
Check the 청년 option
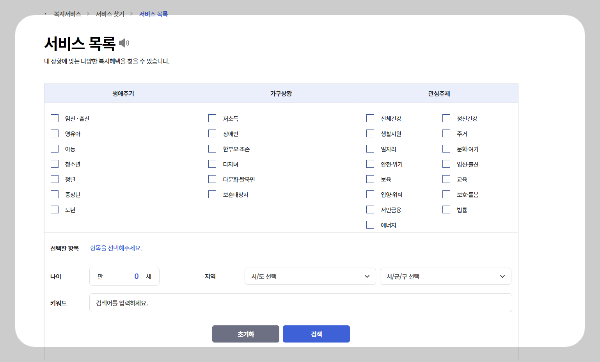pos(55,179)
